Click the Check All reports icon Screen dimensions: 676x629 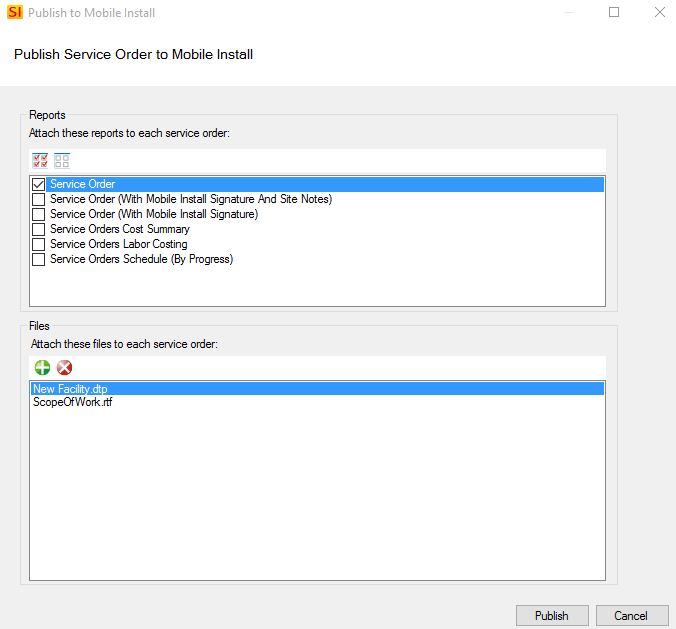pyautogui.click(x=40, y=161)
